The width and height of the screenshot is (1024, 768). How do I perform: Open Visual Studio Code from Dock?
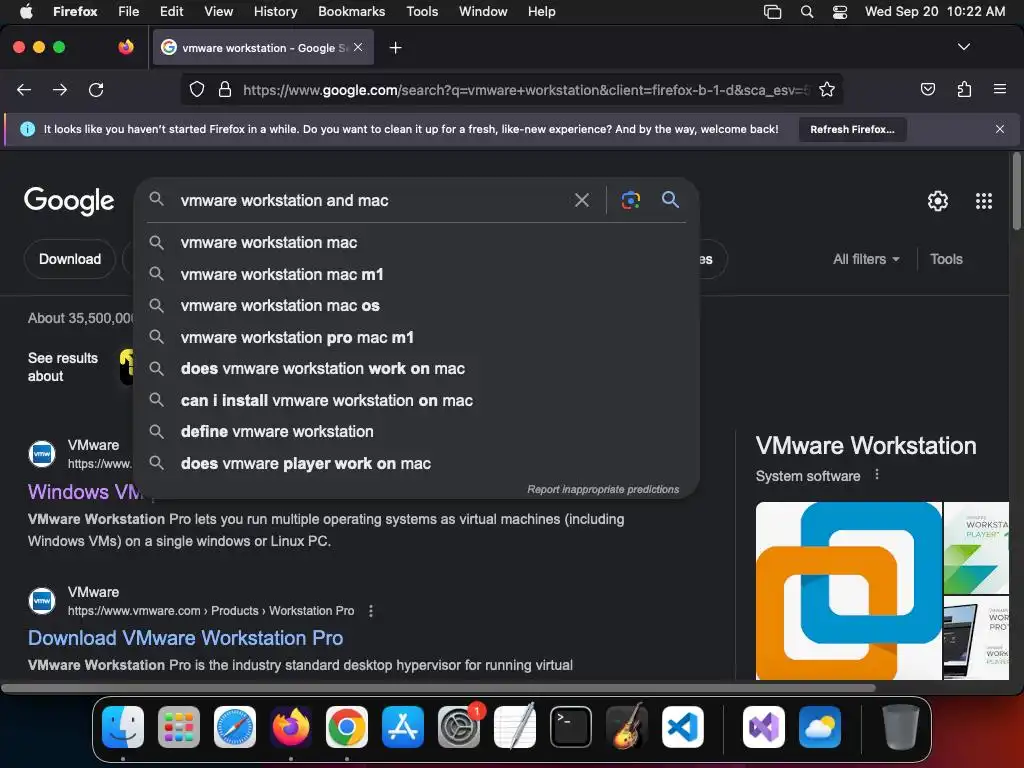[x=682, y=727]
